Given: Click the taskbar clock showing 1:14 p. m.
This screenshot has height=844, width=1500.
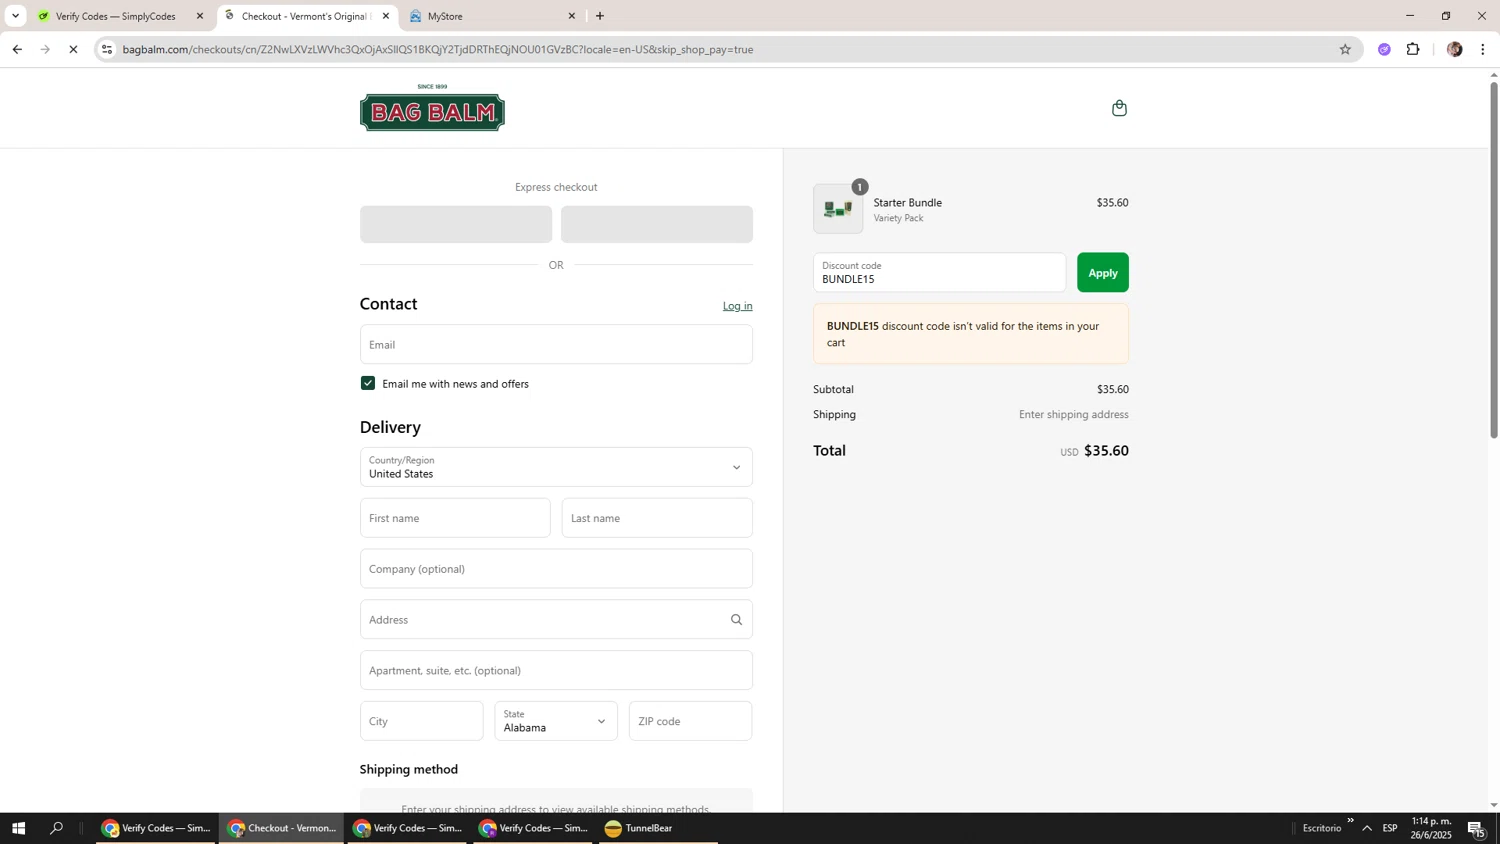Looking at the screenshot, I should tap(1431, 828).
